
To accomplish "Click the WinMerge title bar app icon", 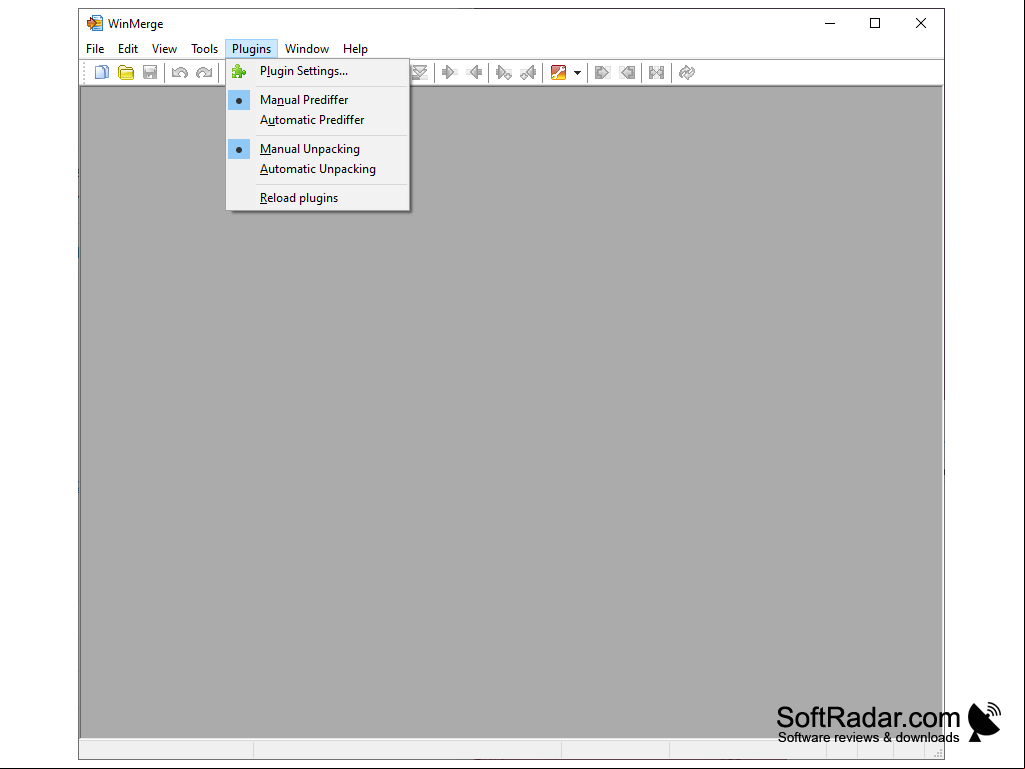I will (95, 24).
